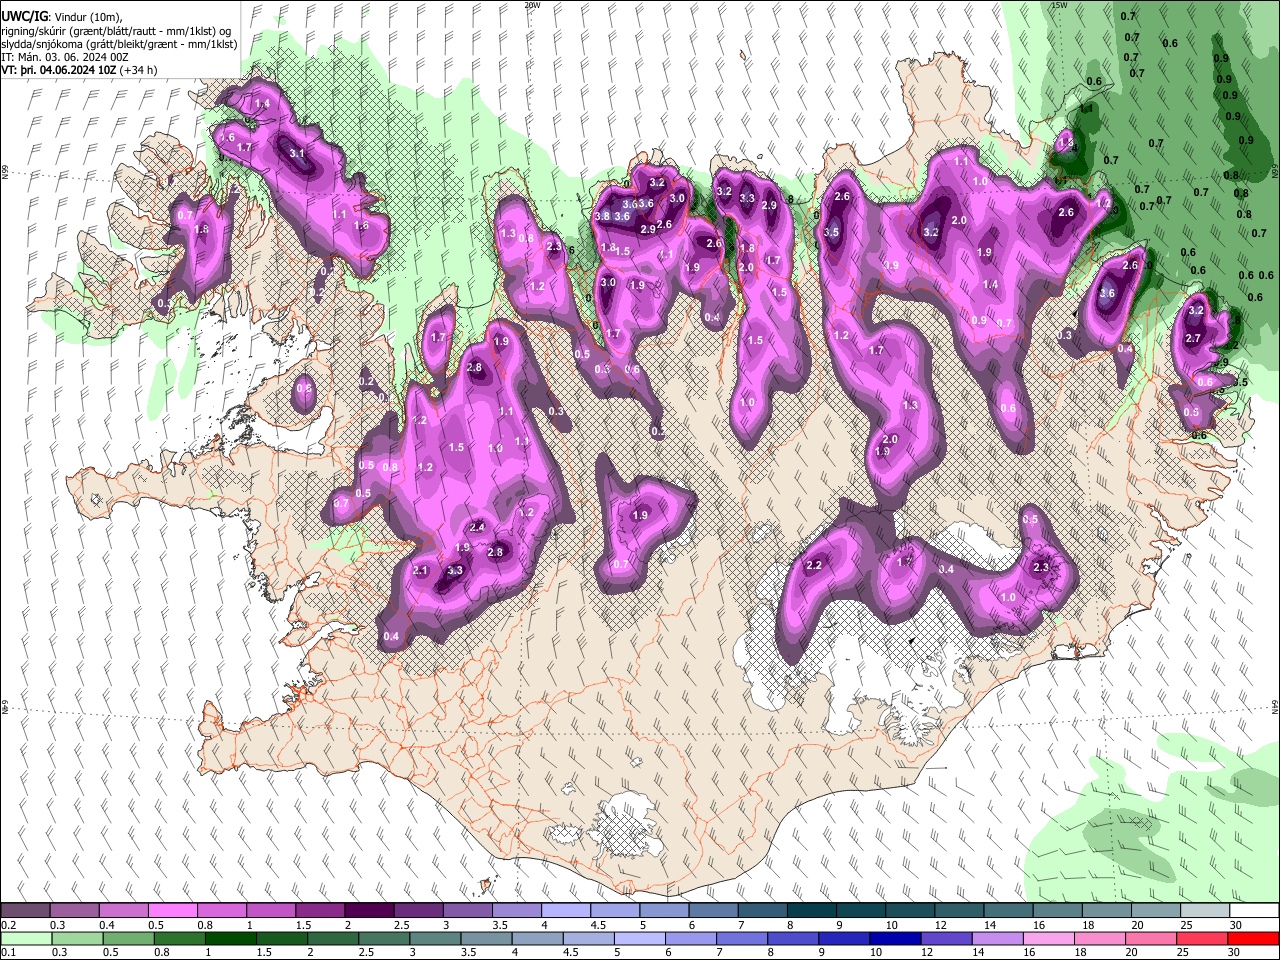The width and height of the screenshot is (1280, 960).
Task: Click the '4.5' label in the upper legend row
Action: tap(597, 925)
